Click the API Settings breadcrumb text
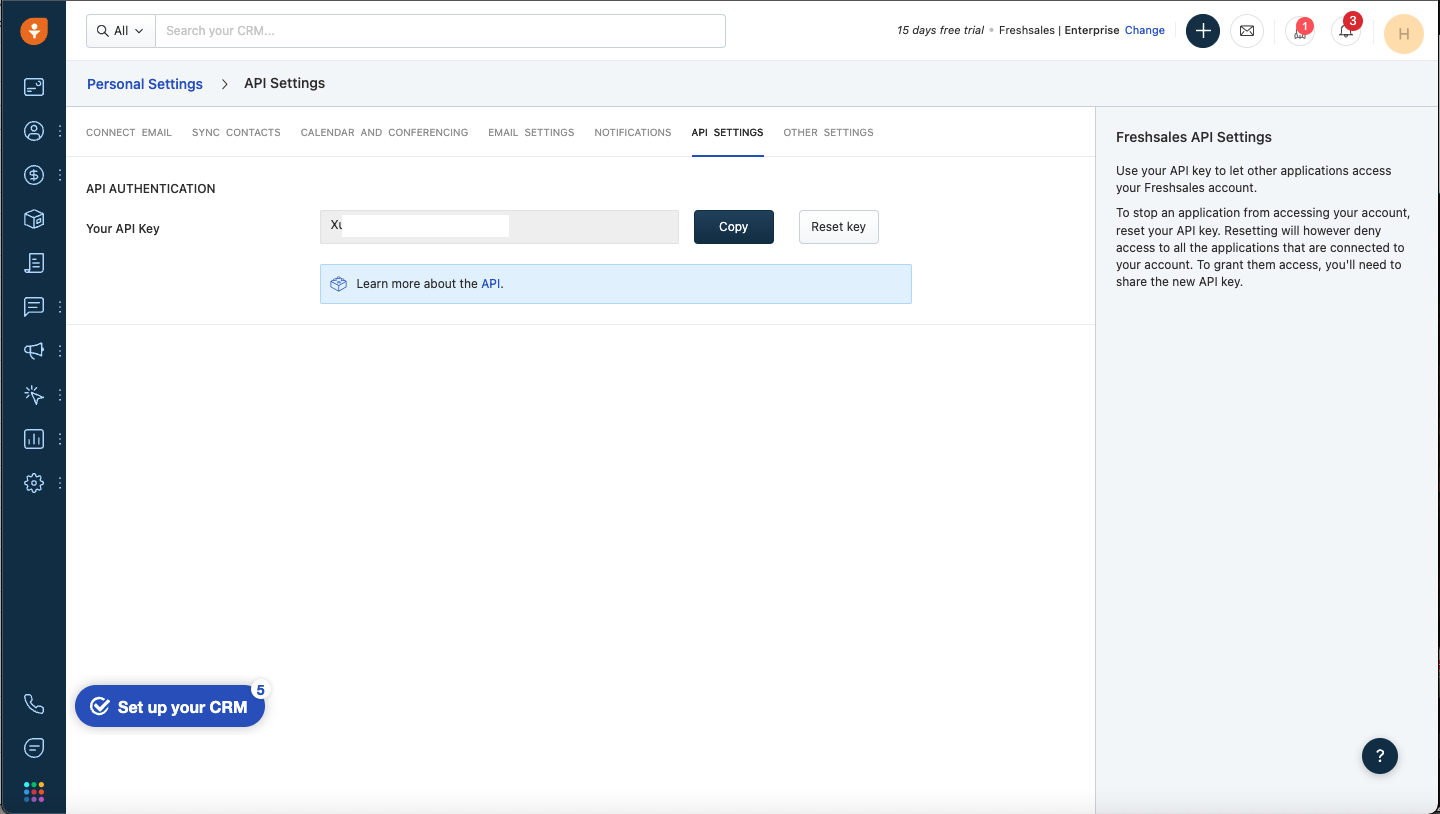 pyautogui.click(x=284, y=83)
